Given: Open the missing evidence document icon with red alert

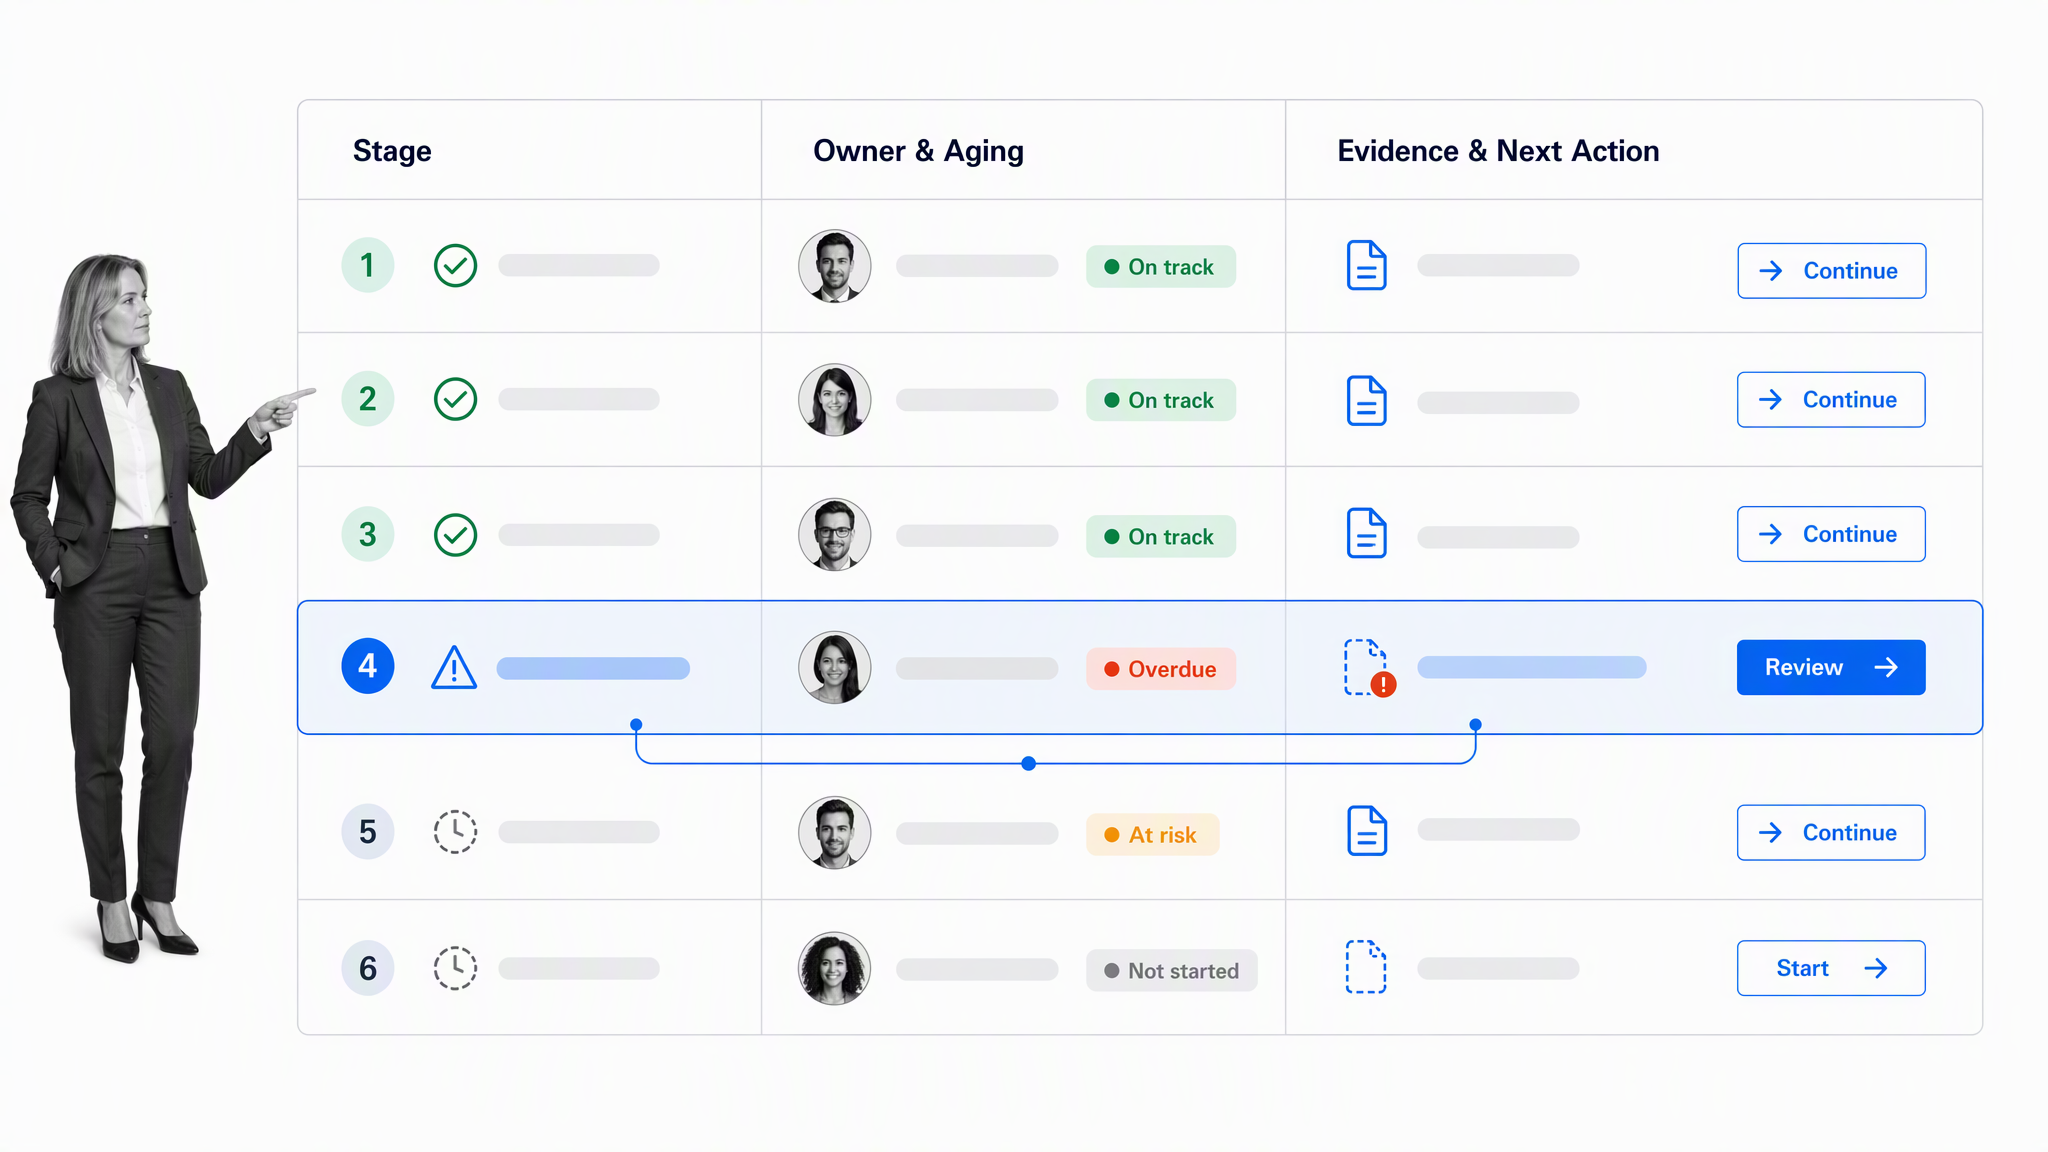Looking at the screenshot, I should pos(1369,668).
